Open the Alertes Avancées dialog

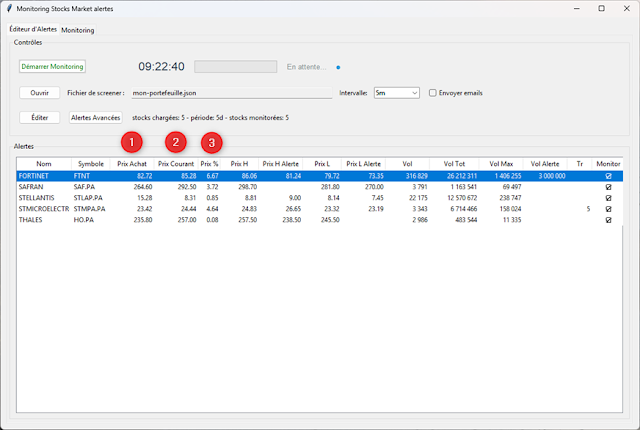click(95, 117)
